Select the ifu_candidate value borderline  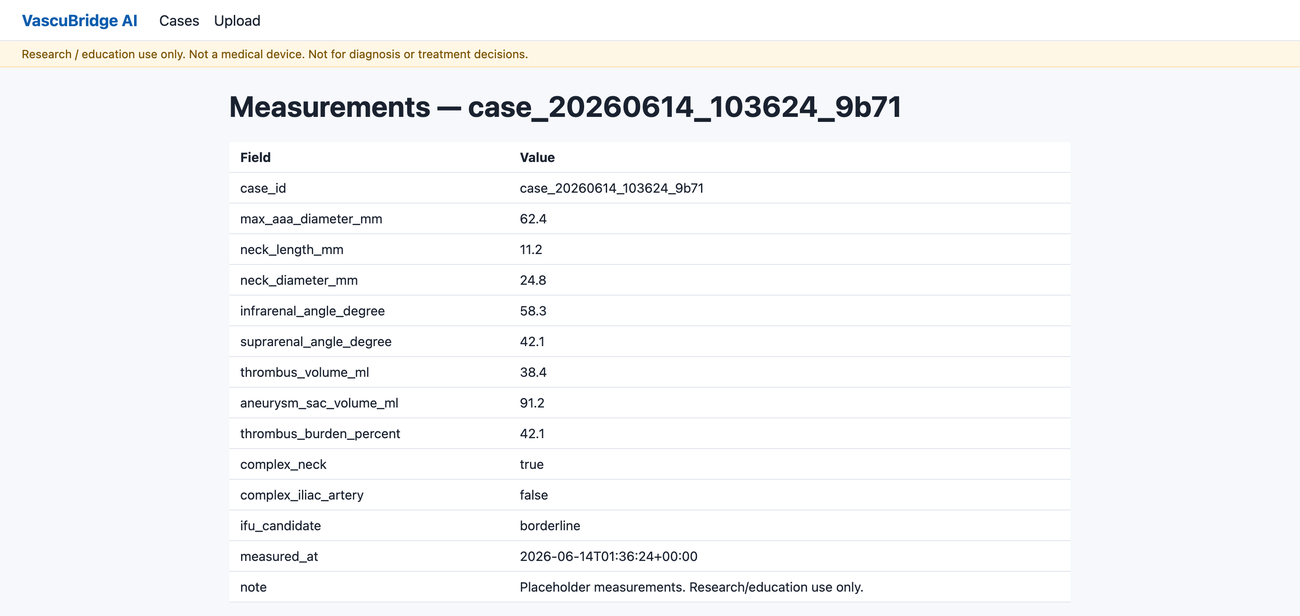click(550, 526)
